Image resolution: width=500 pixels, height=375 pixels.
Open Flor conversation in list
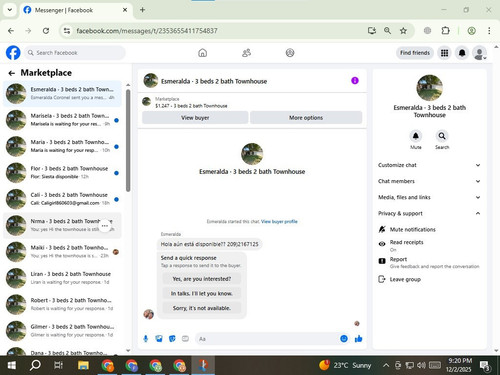point(62,173)
